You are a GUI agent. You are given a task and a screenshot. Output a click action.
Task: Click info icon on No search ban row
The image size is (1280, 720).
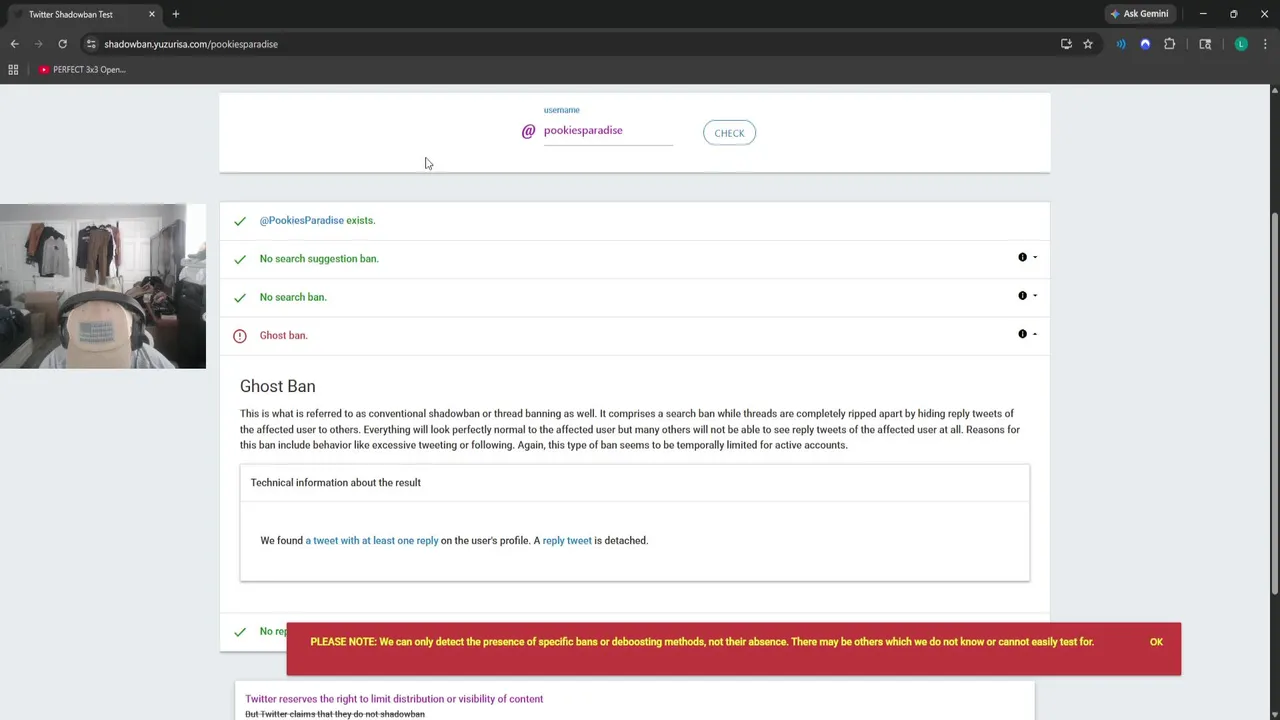1022,296
